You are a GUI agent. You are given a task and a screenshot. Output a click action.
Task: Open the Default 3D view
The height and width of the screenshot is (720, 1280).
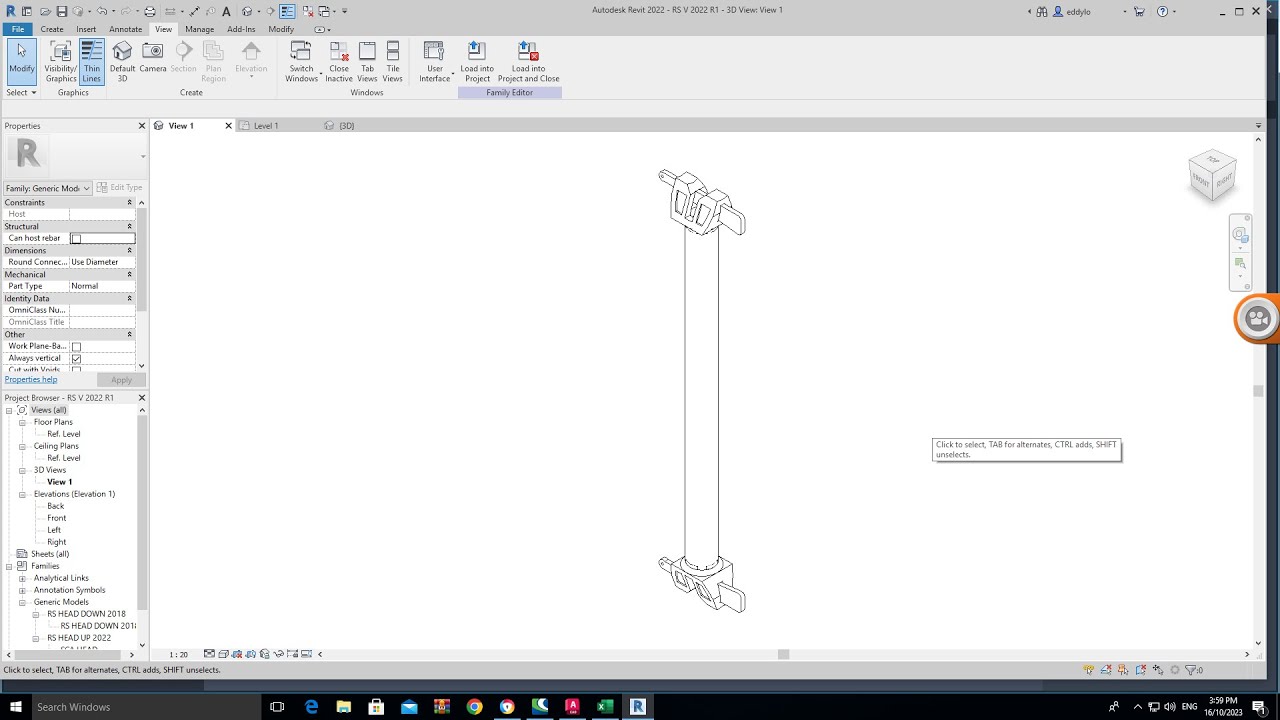(122, 61)
